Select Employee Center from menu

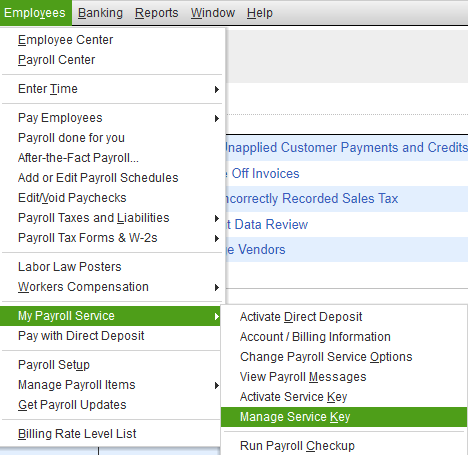click(111, 40)
